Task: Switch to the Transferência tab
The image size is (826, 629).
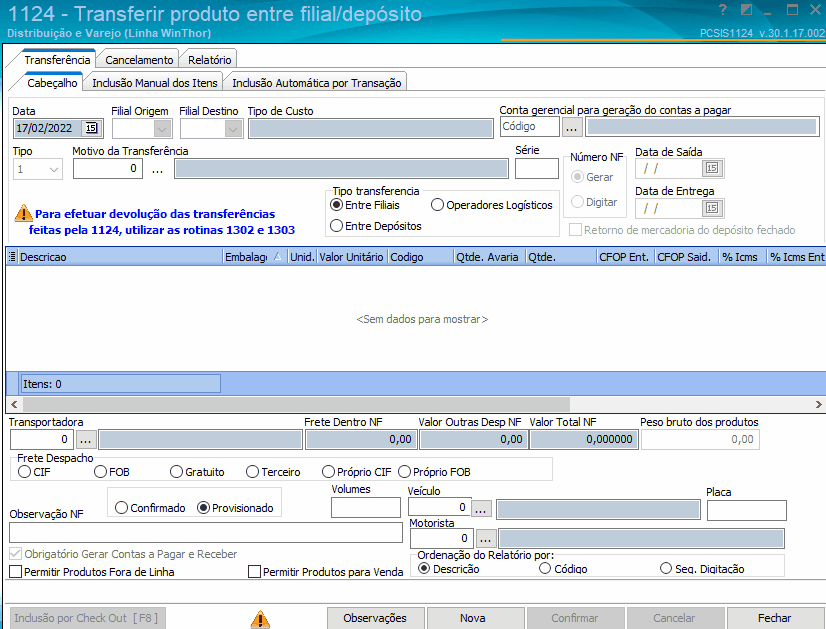Action: coord(57,60)
